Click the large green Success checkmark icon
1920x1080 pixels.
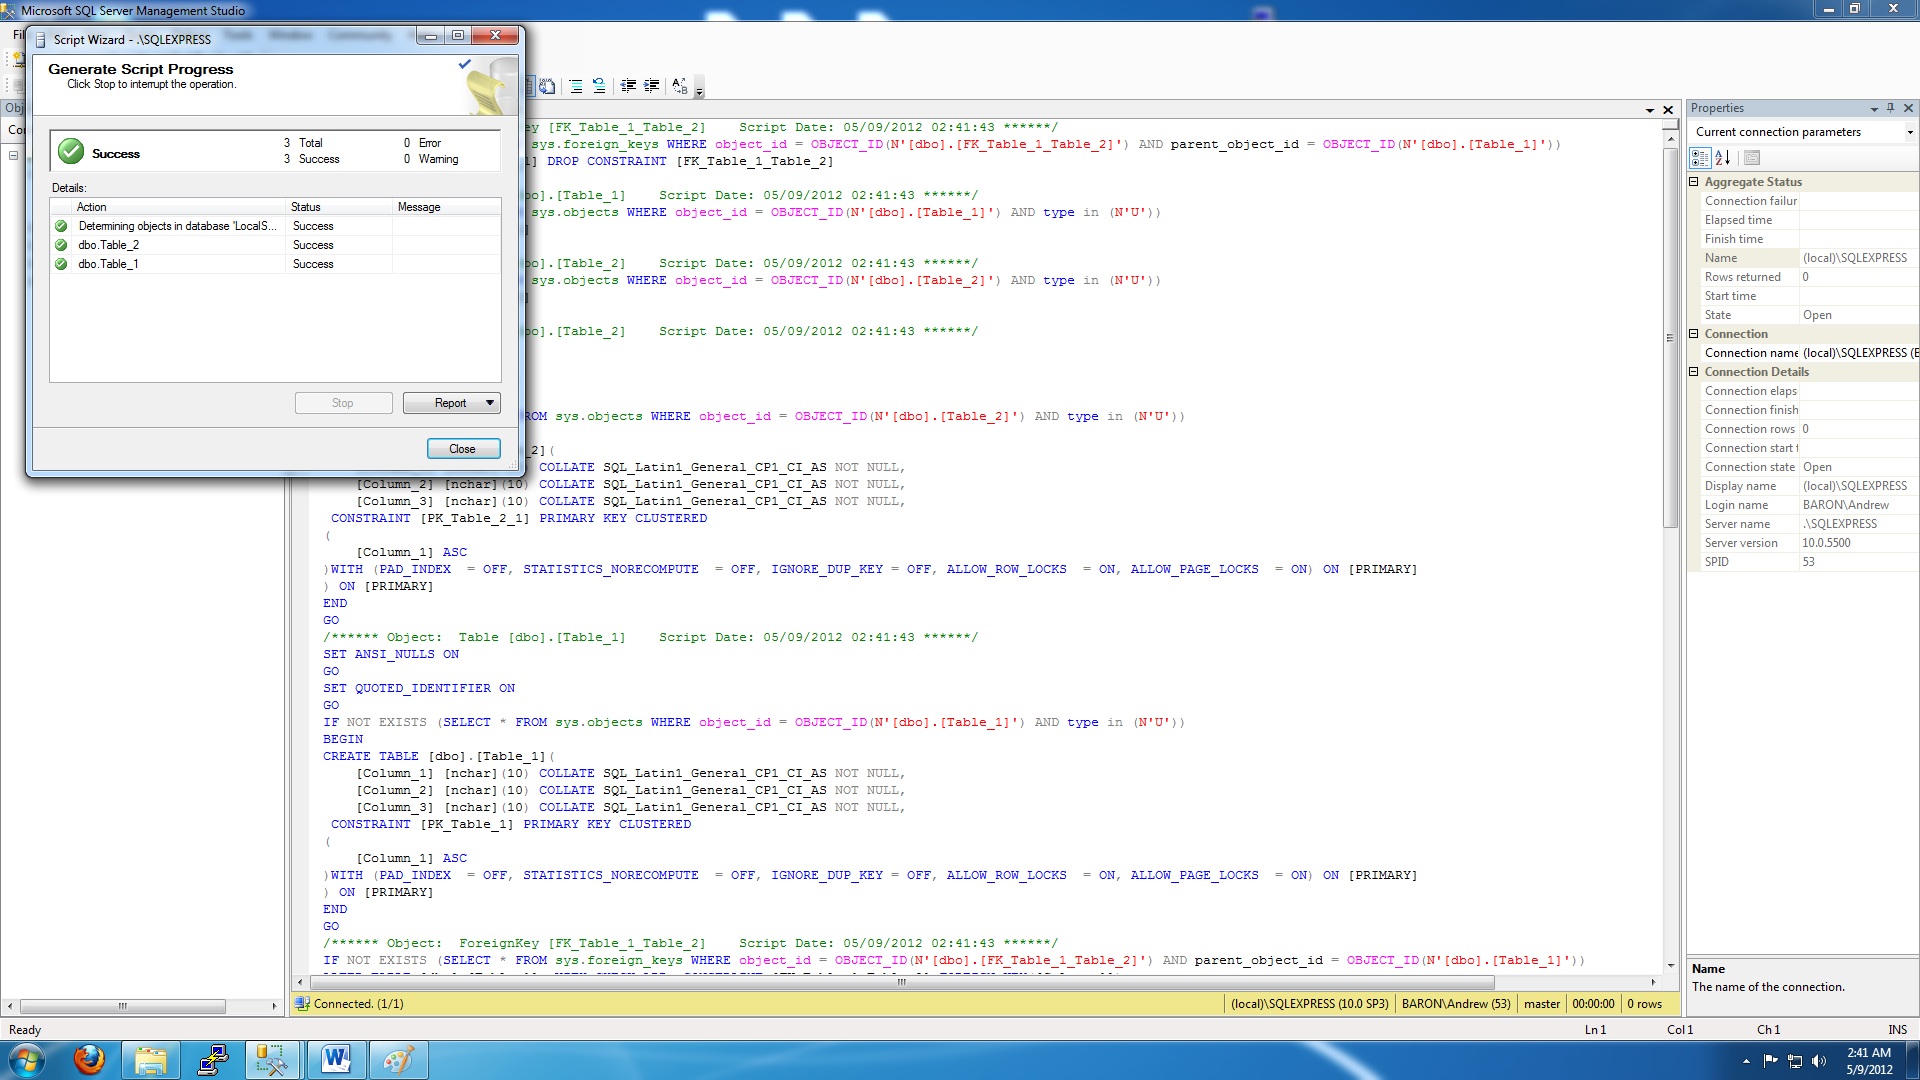point(70,152)
